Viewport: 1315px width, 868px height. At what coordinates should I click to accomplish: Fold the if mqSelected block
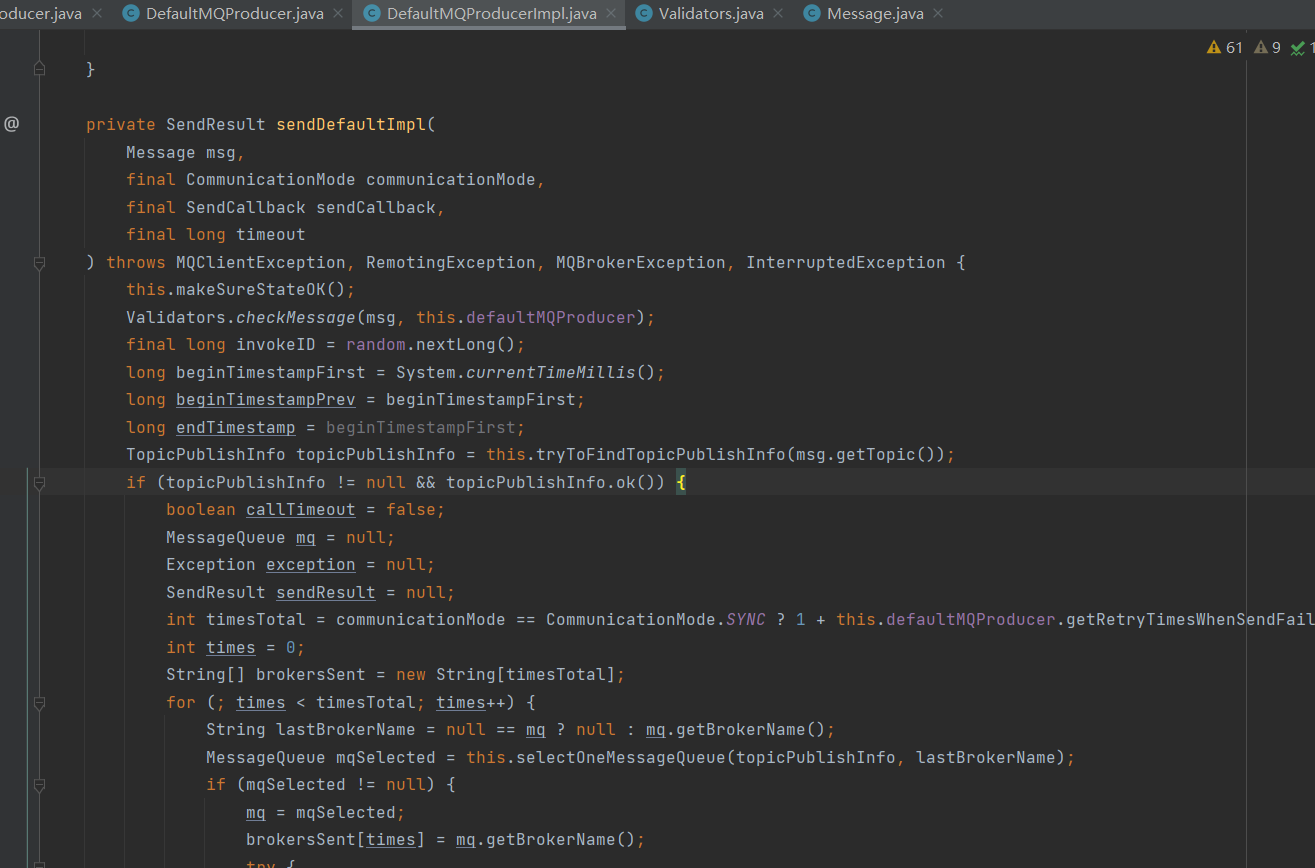point(39,785)
